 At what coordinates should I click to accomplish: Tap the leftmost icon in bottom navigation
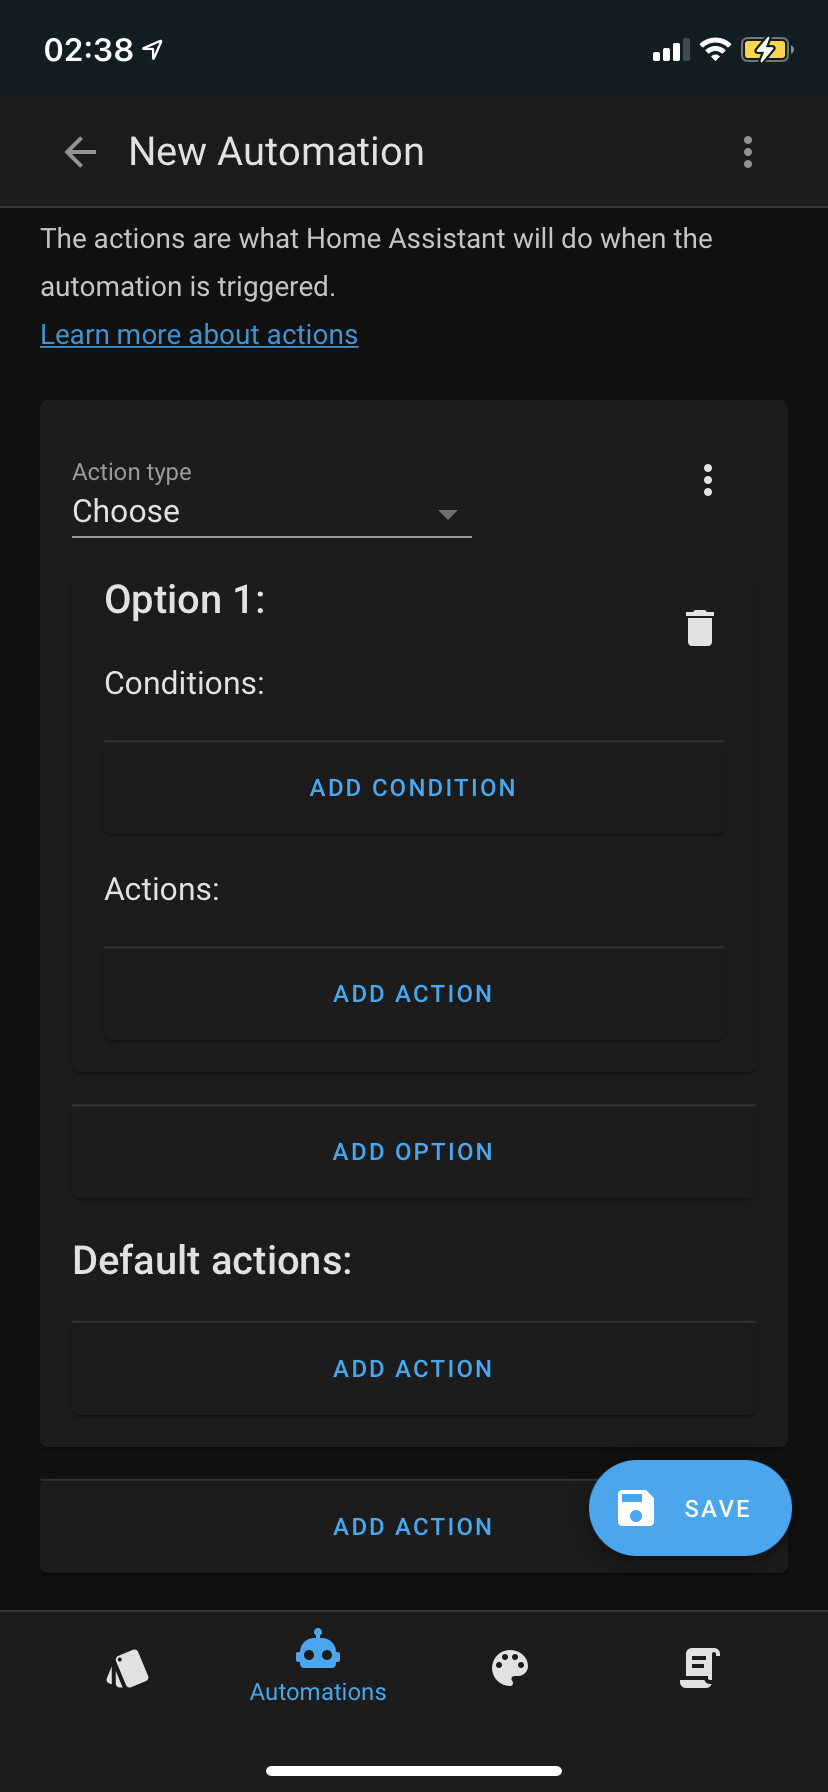(127, 1667)
